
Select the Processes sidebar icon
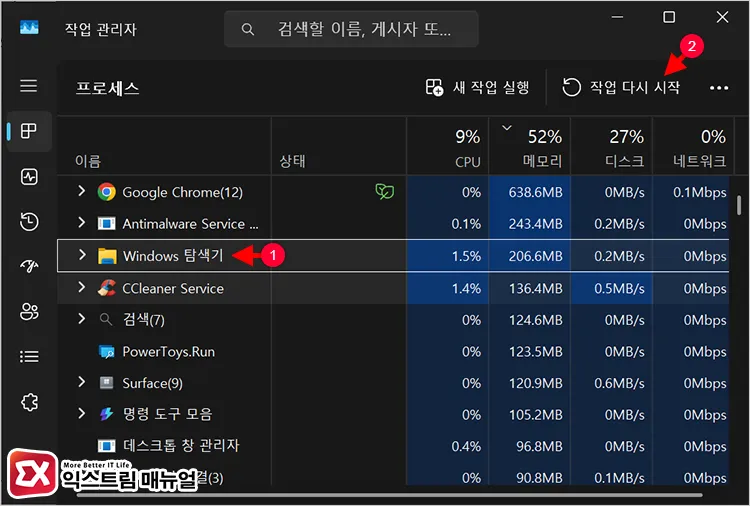29,131
